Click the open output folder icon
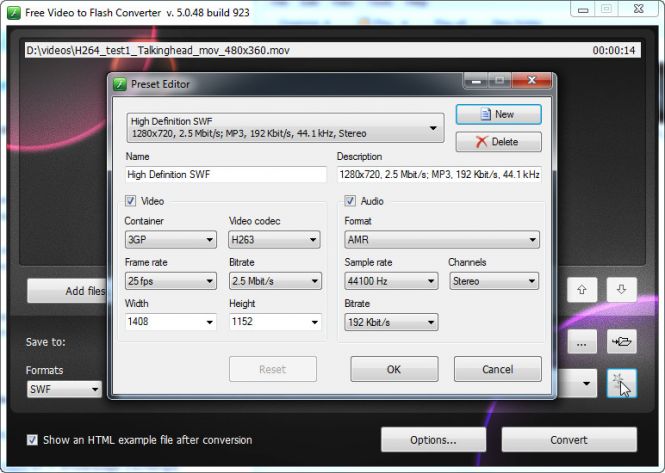Screen dimensions: 665x473 pos(620,342)
